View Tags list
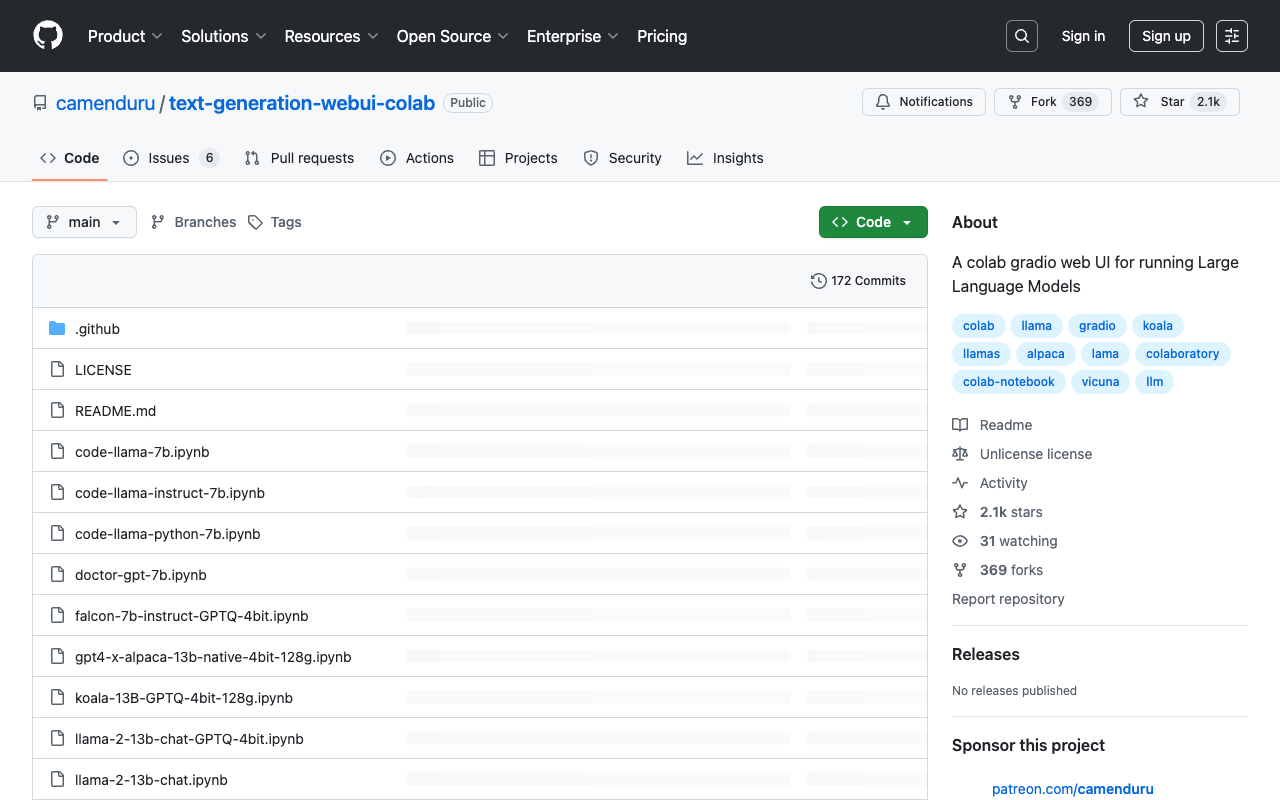Screen dimensions: 1280x800 (x=275, y=222)
